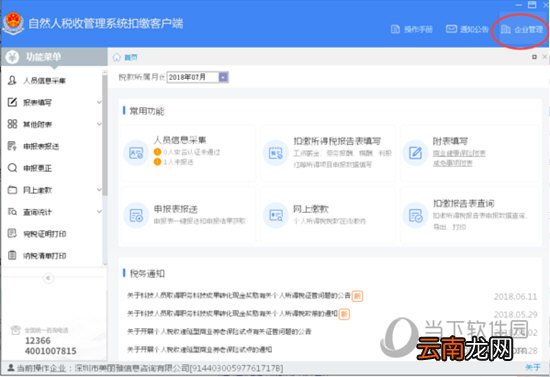Open the 商业养老保险试点的通知 notice

coord(199,349)
